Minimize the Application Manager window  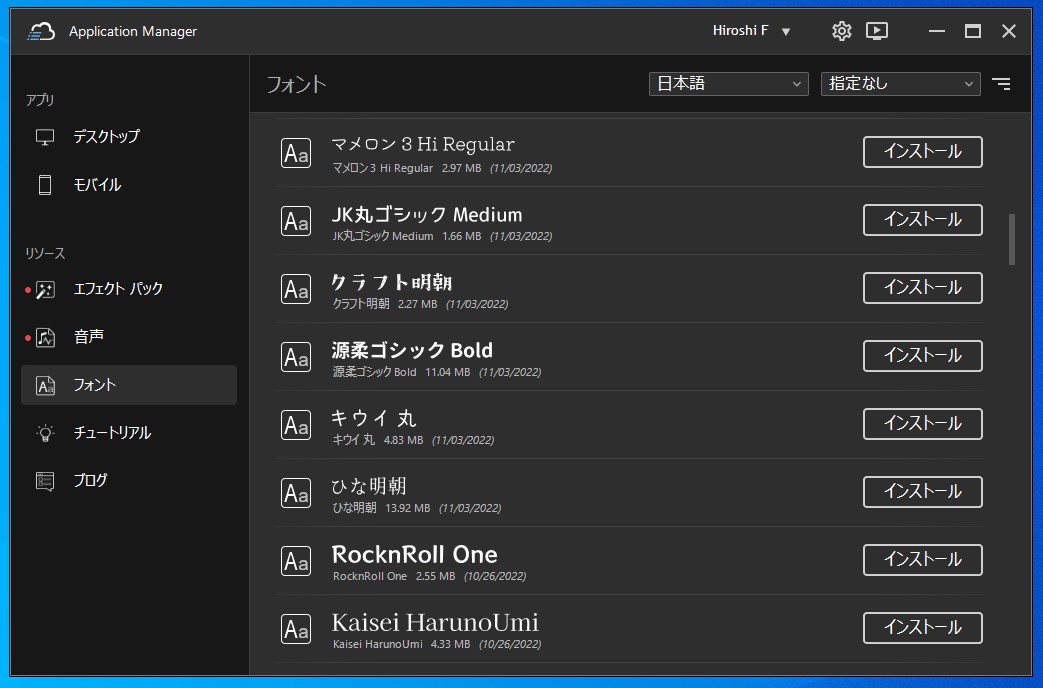tap(937, 31)
